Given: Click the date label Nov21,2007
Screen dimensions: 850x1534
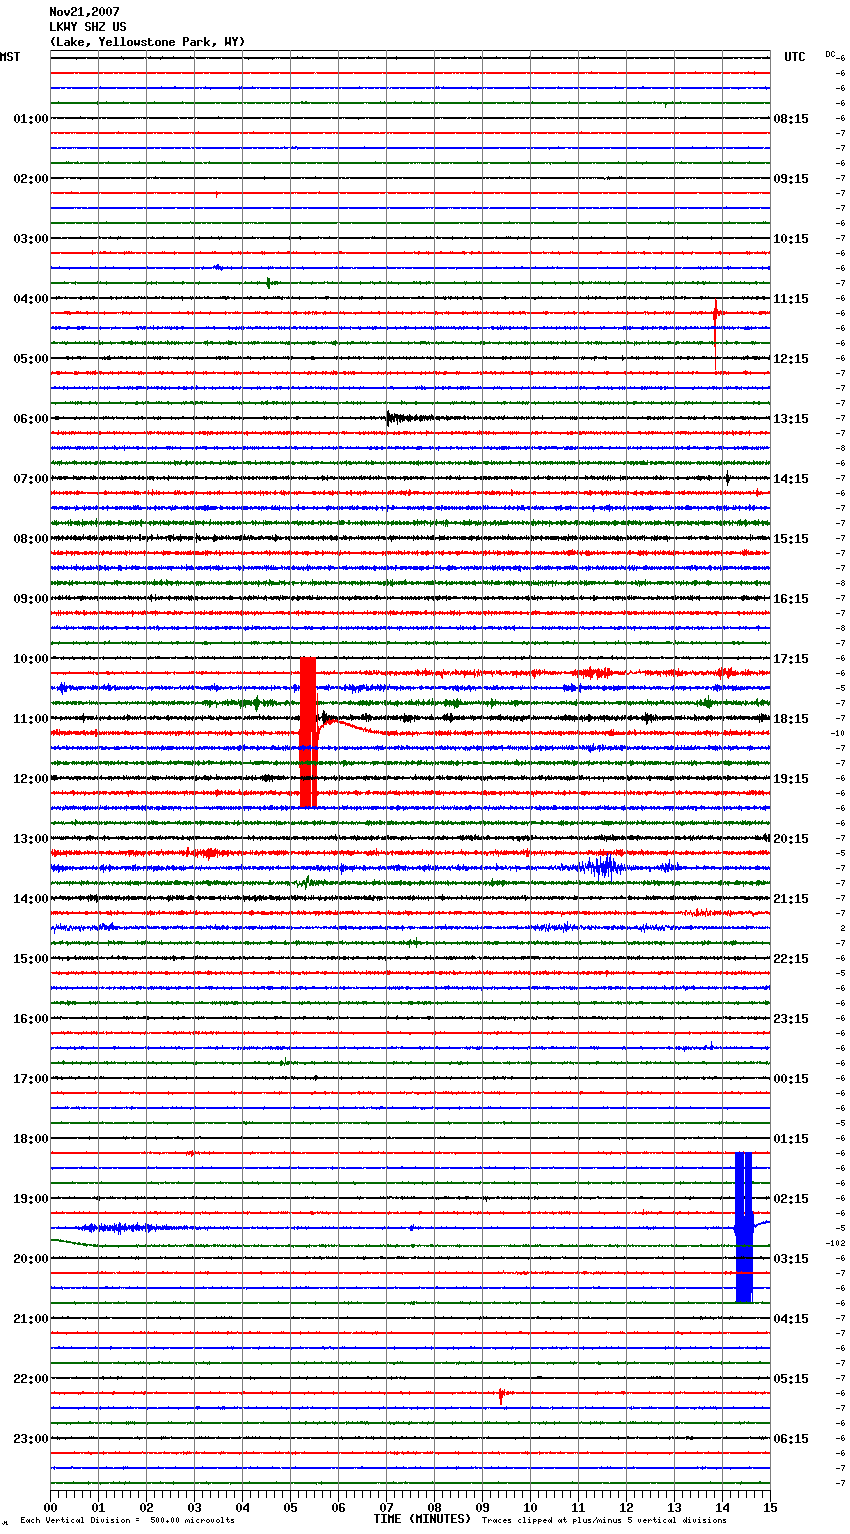Looking at the screenshot, I should (x=84, y=12).
